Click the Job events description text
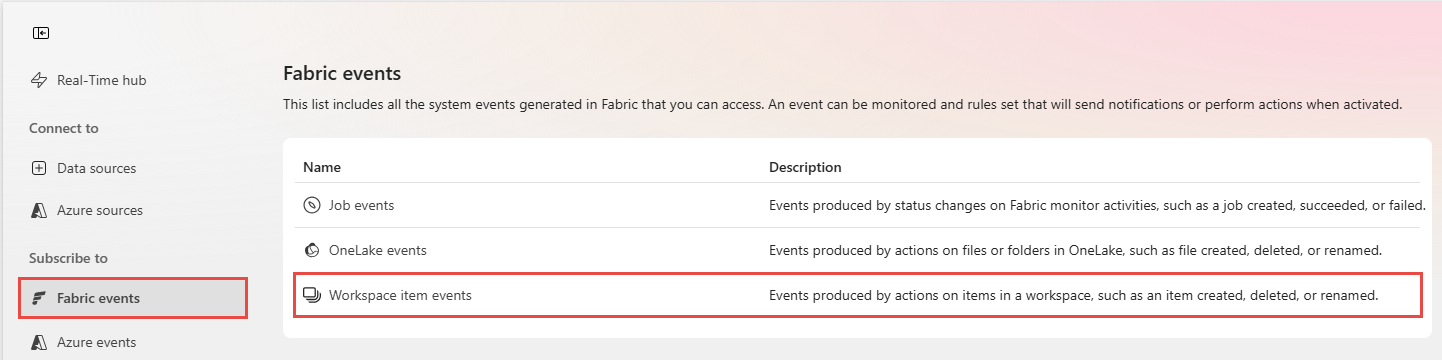Screen dimensions: 1442x360 (x=1097, y=205)
